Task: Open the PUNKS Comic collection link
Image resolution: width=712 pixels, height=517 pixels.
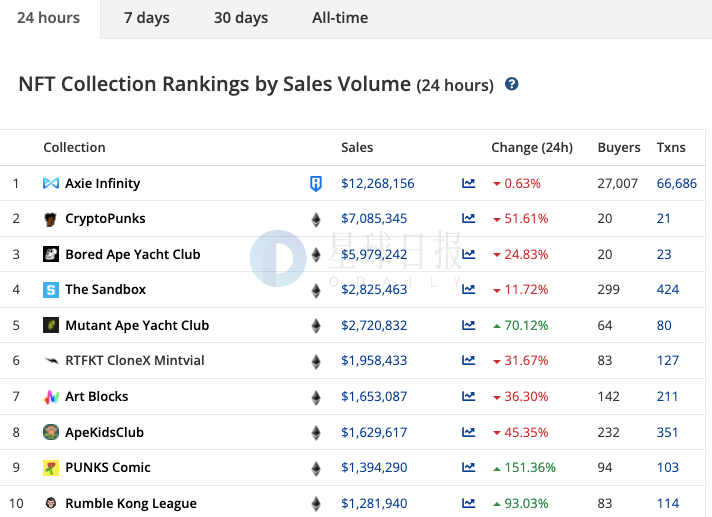Action: point(108,468)
